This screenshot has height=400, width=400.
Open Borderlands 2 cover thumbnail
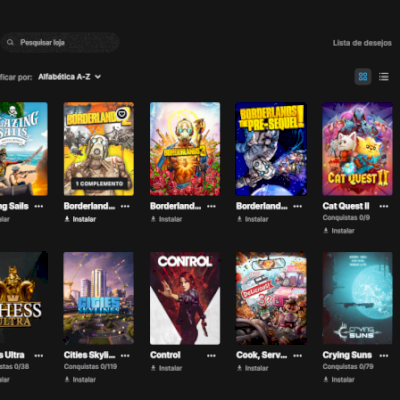[x=99, y=149]
